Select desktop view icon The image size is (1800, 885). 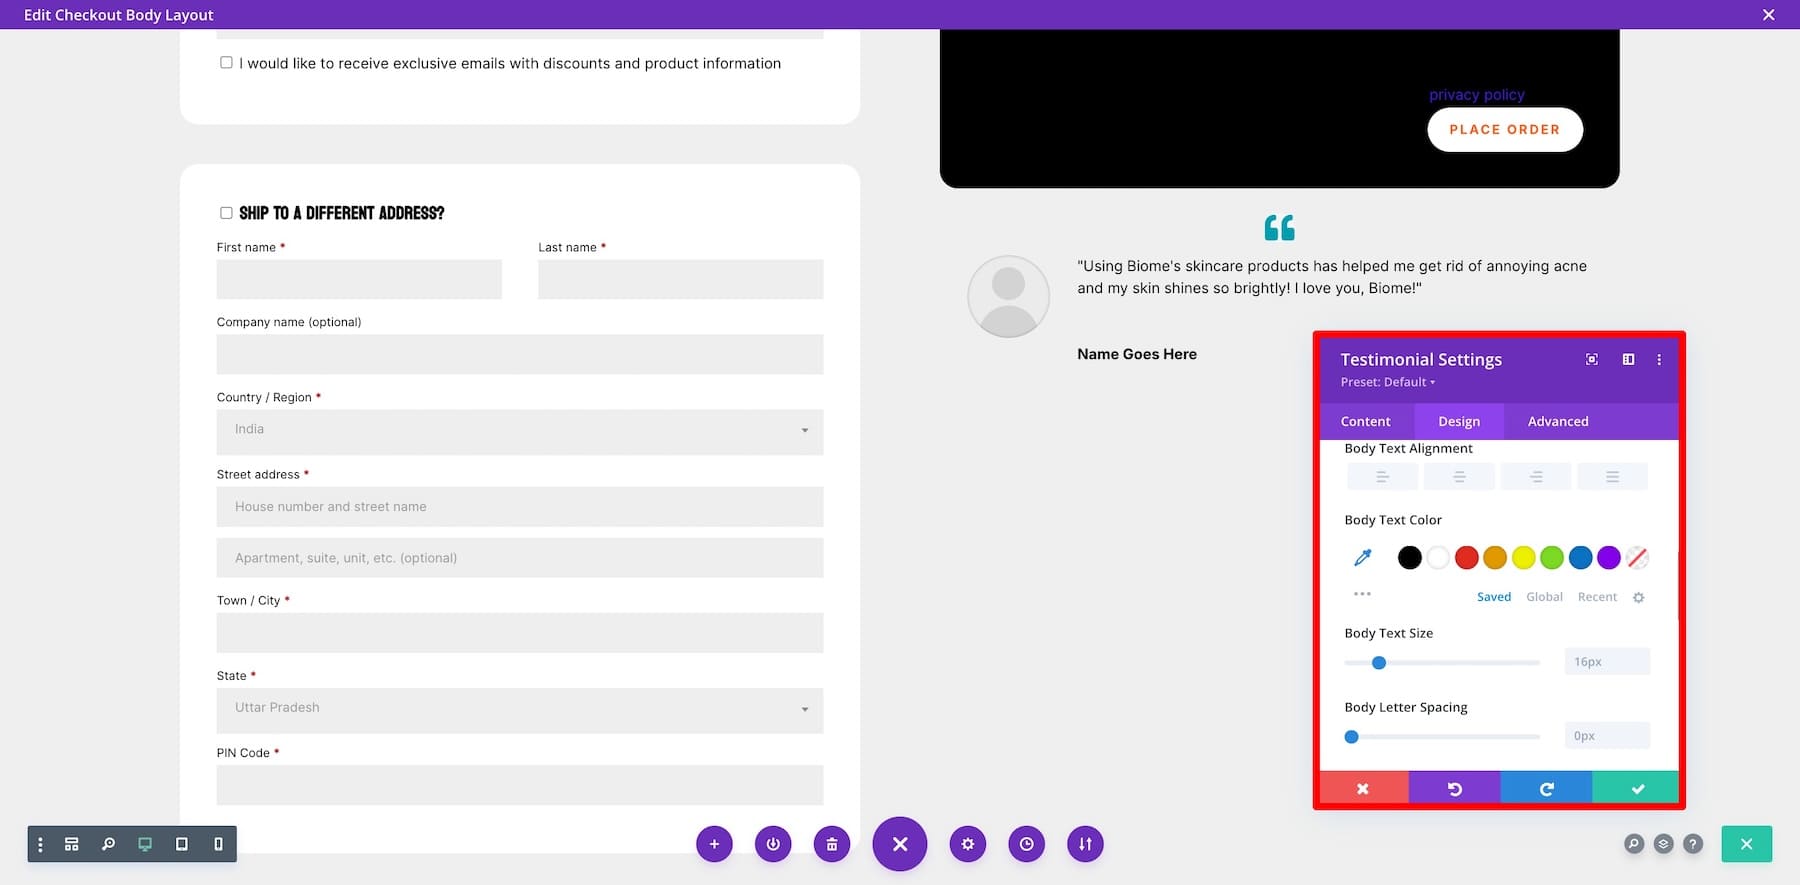pos(145,844)
